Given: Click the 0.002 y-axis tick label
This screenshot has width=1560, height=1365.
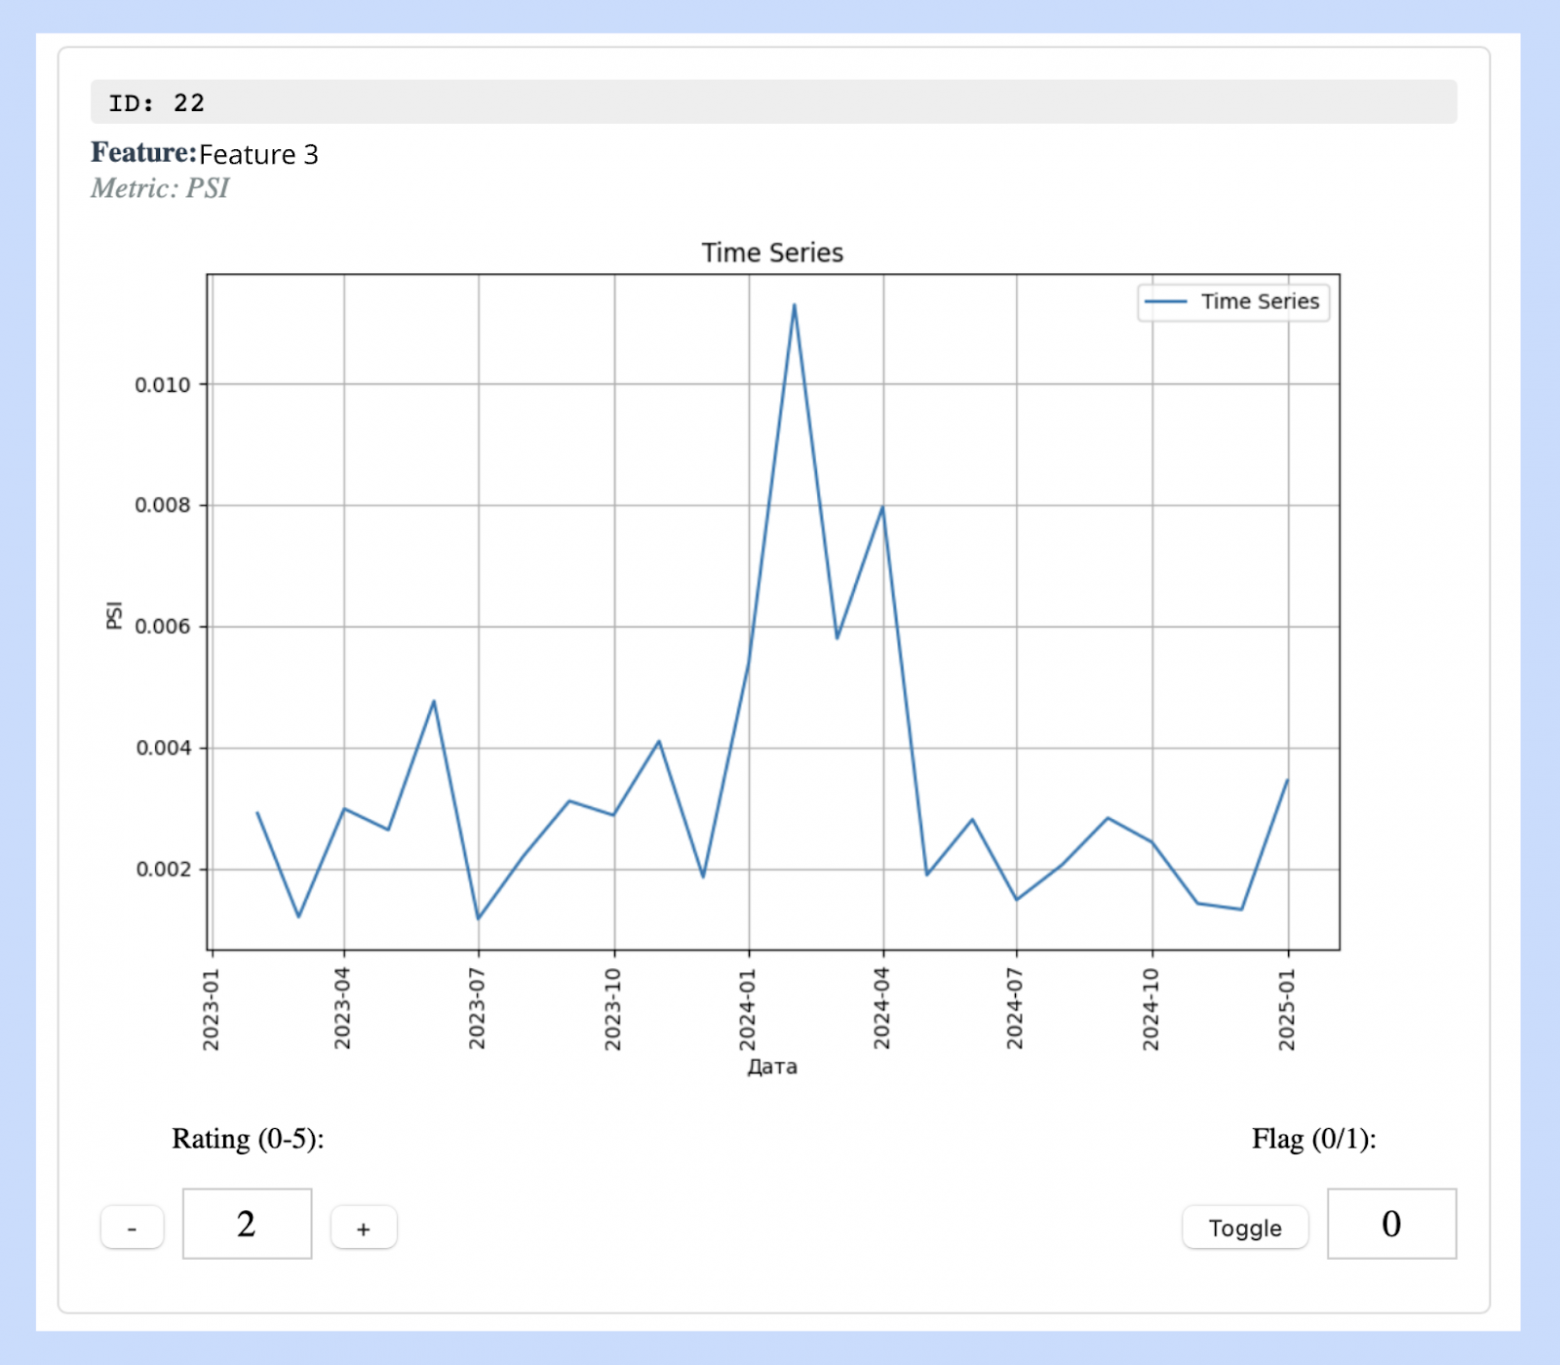Looking at the screenshot, I should (162, 869).
